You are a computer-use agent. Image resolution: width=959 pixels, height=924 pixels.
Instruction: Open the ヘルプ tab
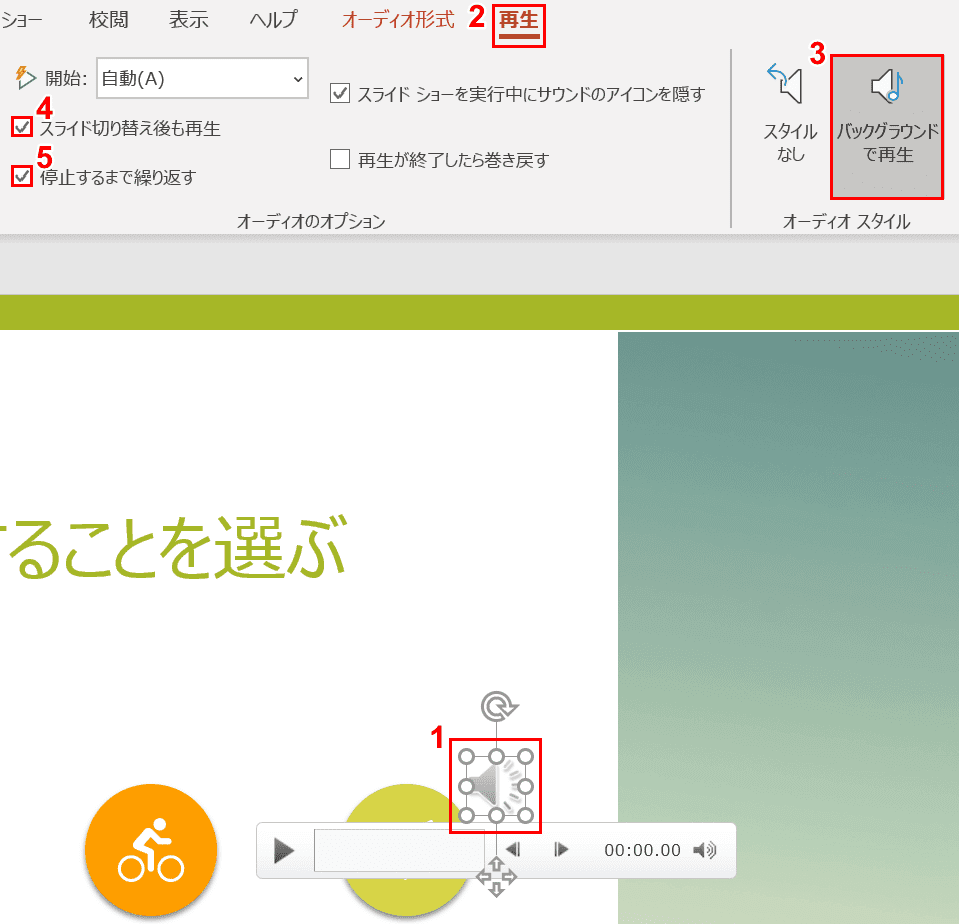pyautogui.click(x=273, y=20)
